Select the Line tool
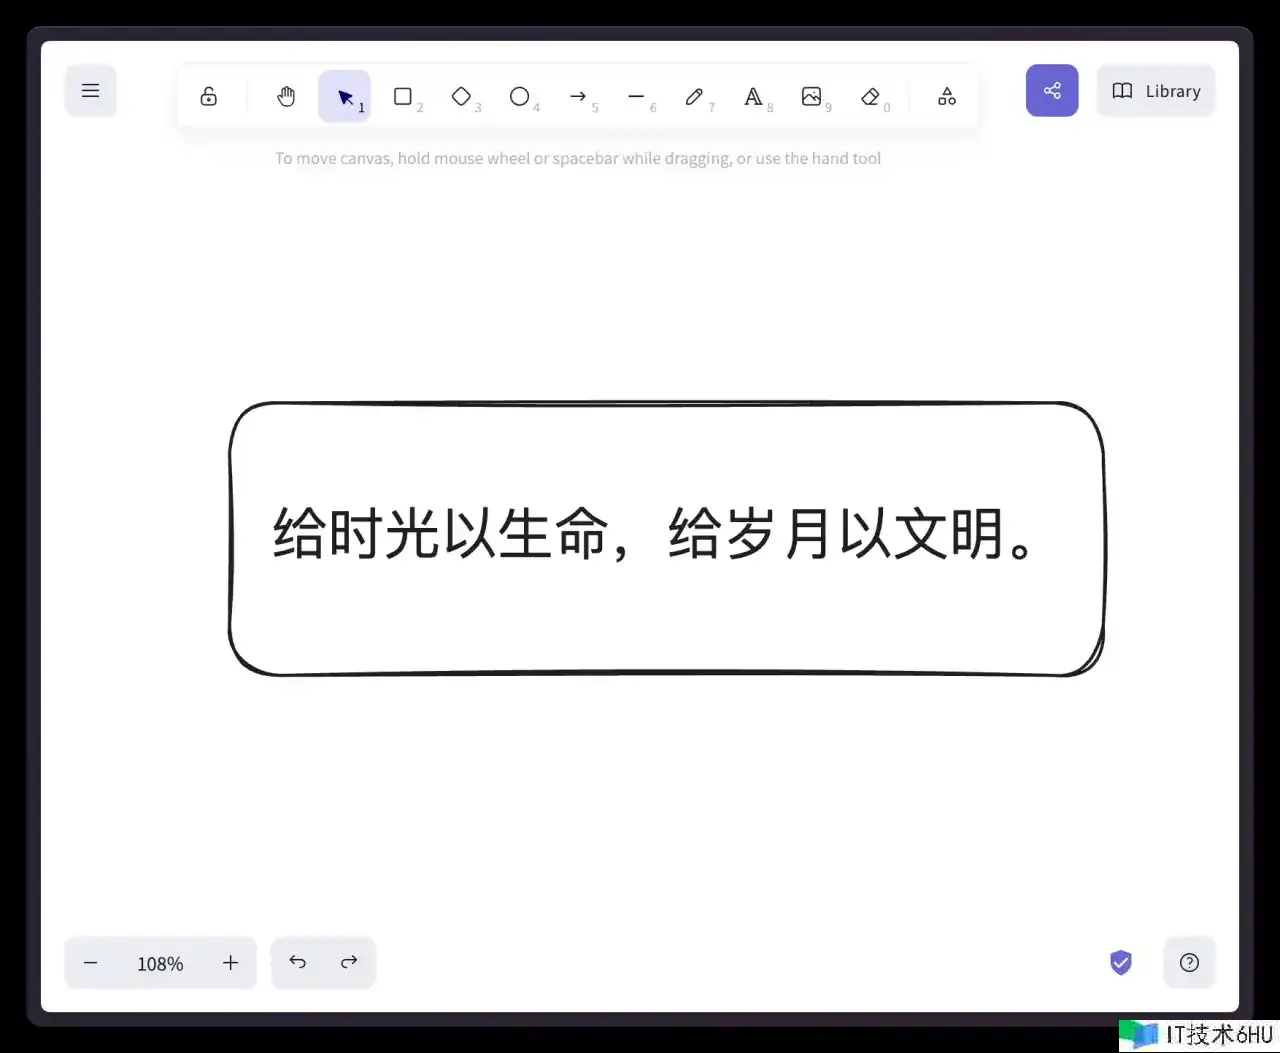Viewport: 1280px width, 1053px height. pos(636,96)
